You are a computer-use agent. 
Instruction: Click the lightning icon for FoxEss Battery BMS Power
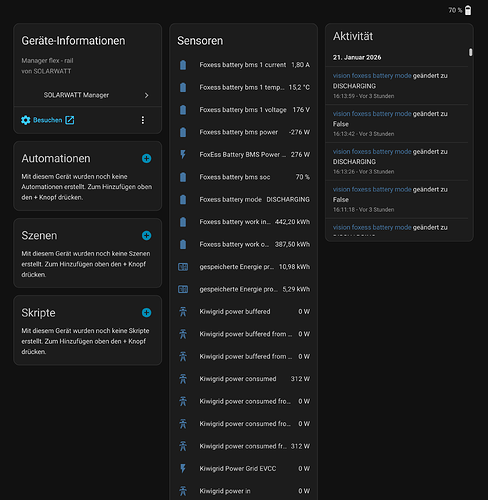[x=183, y=155]
